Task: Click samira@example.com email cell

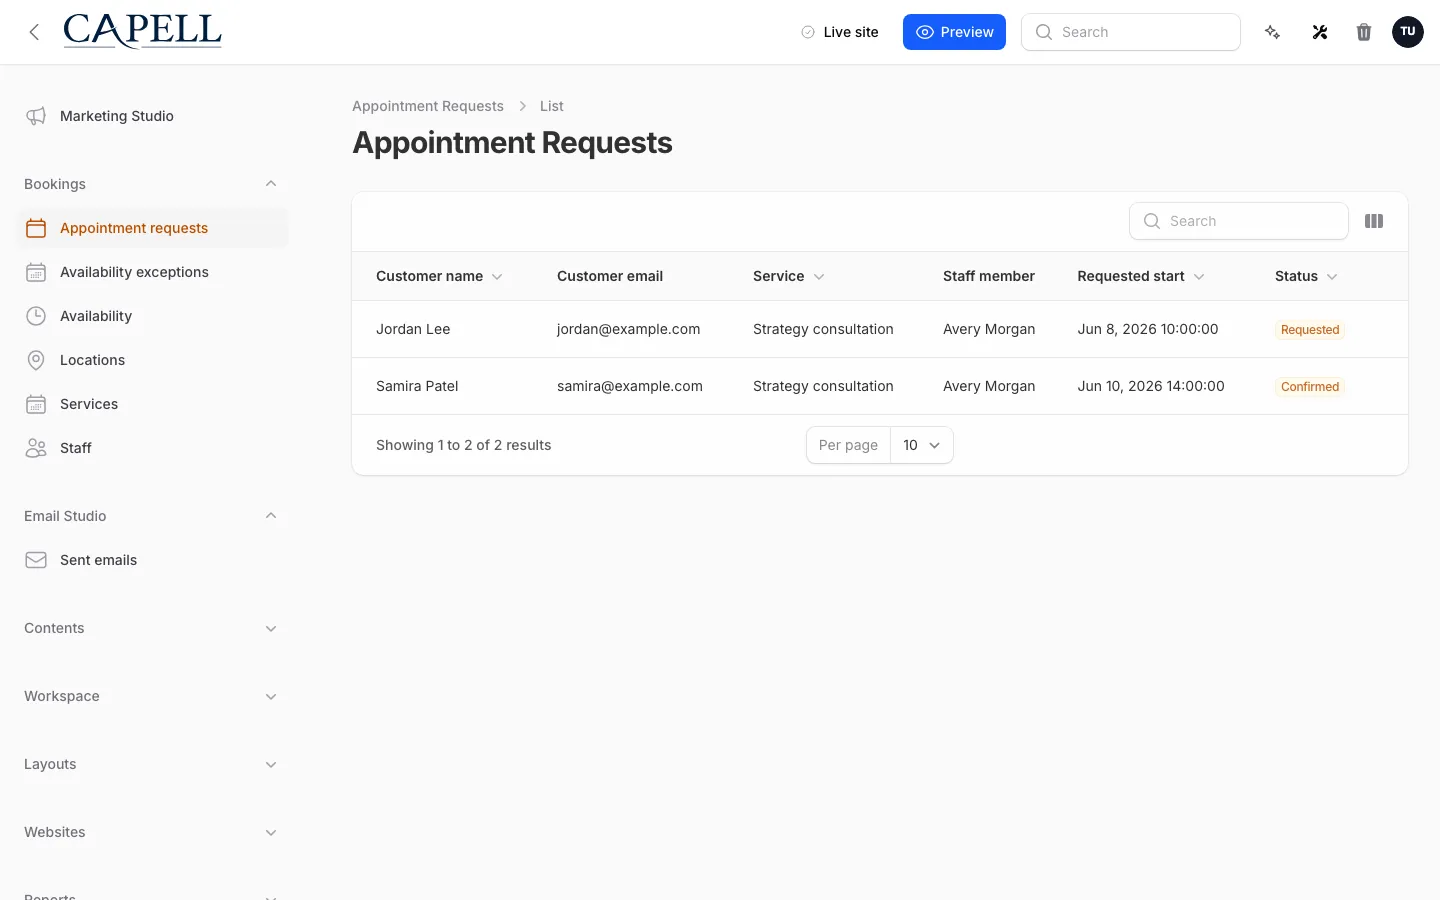Action: 630,386
